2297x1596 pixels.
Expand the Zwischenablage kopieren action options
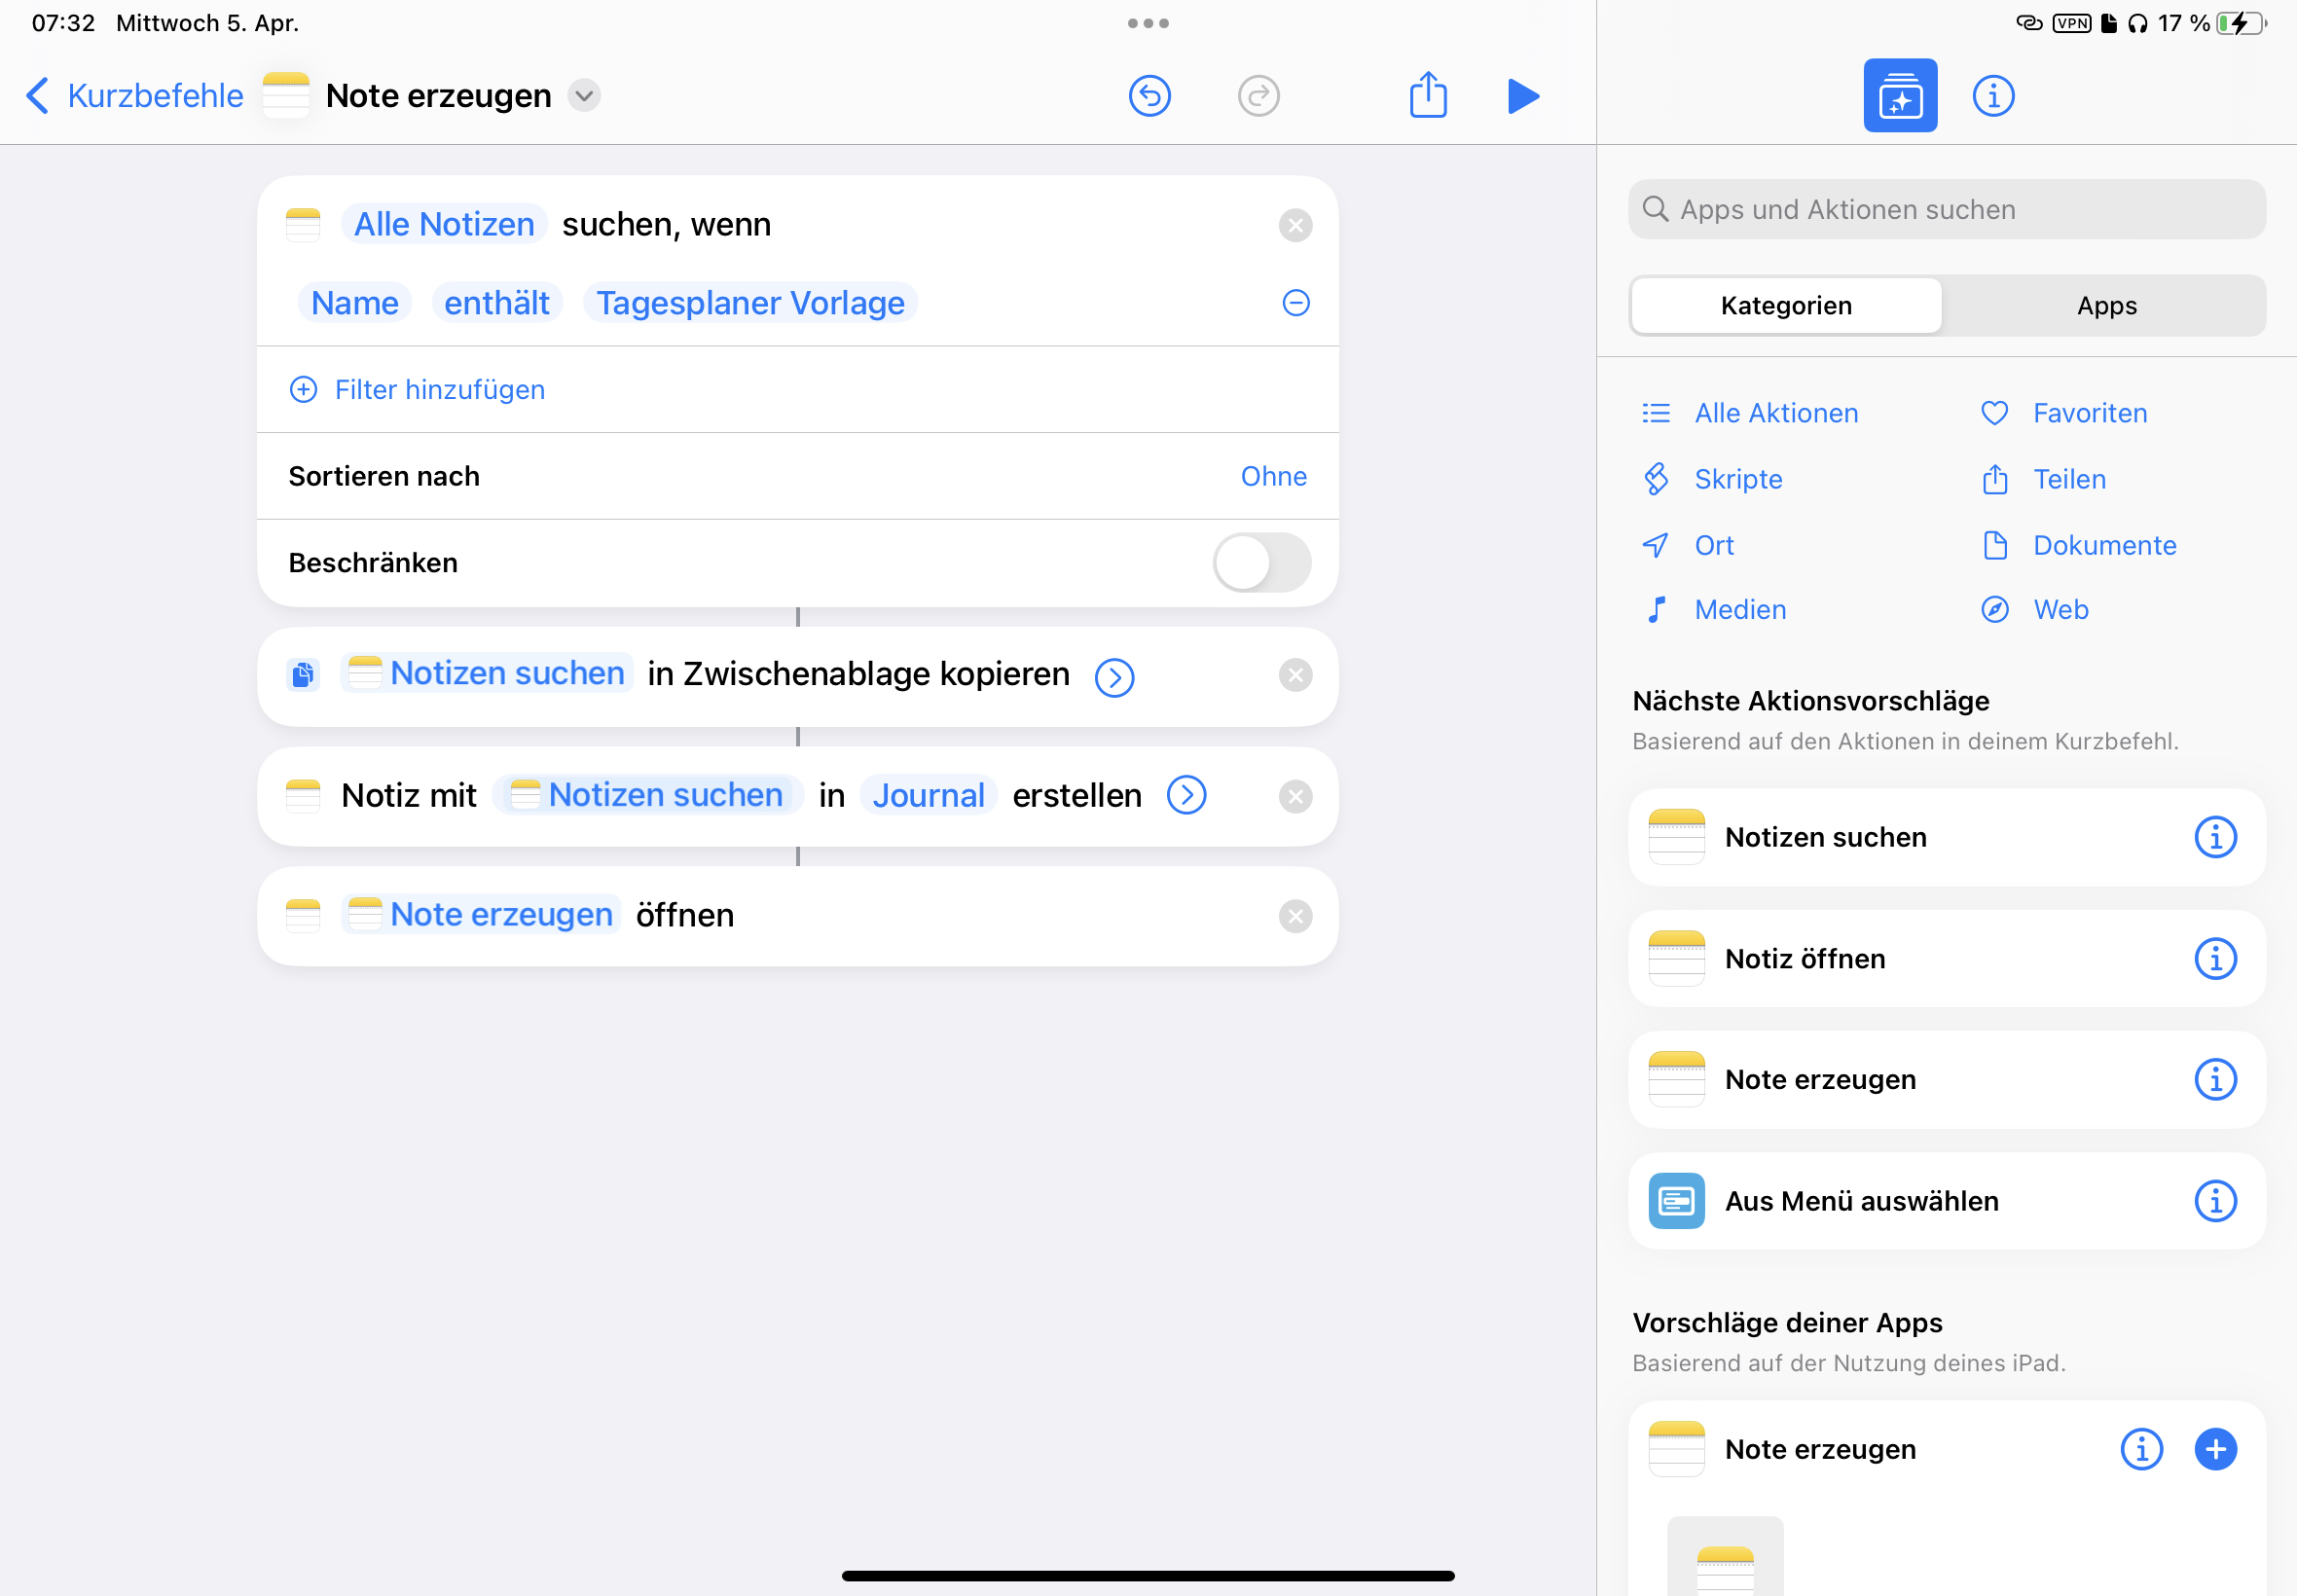1114,677
